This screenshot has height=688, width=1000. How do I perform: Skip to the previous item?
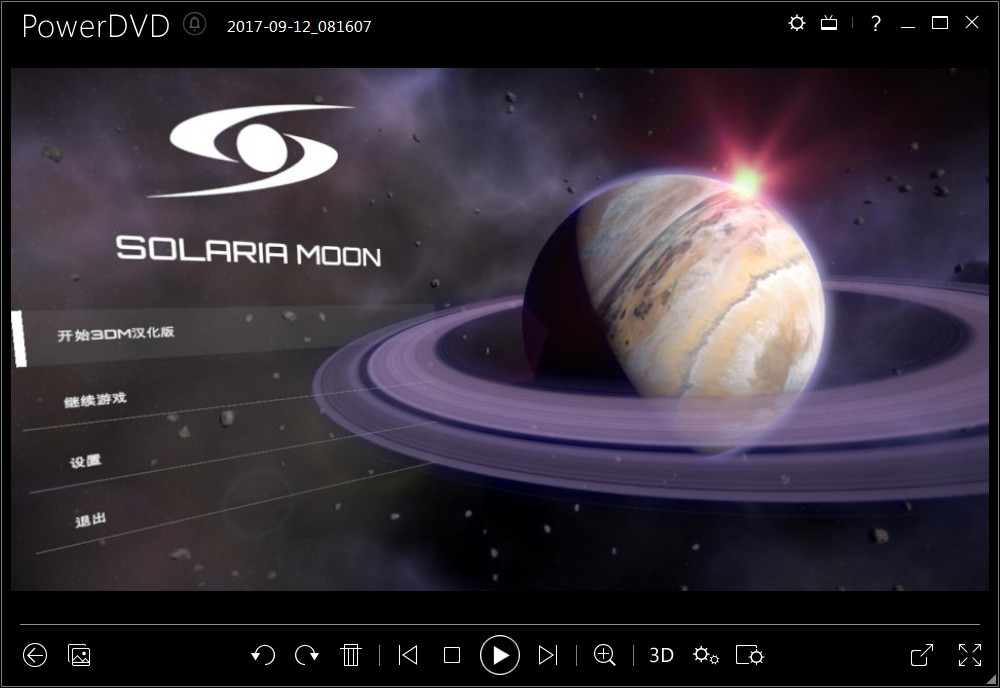point(408,655)
